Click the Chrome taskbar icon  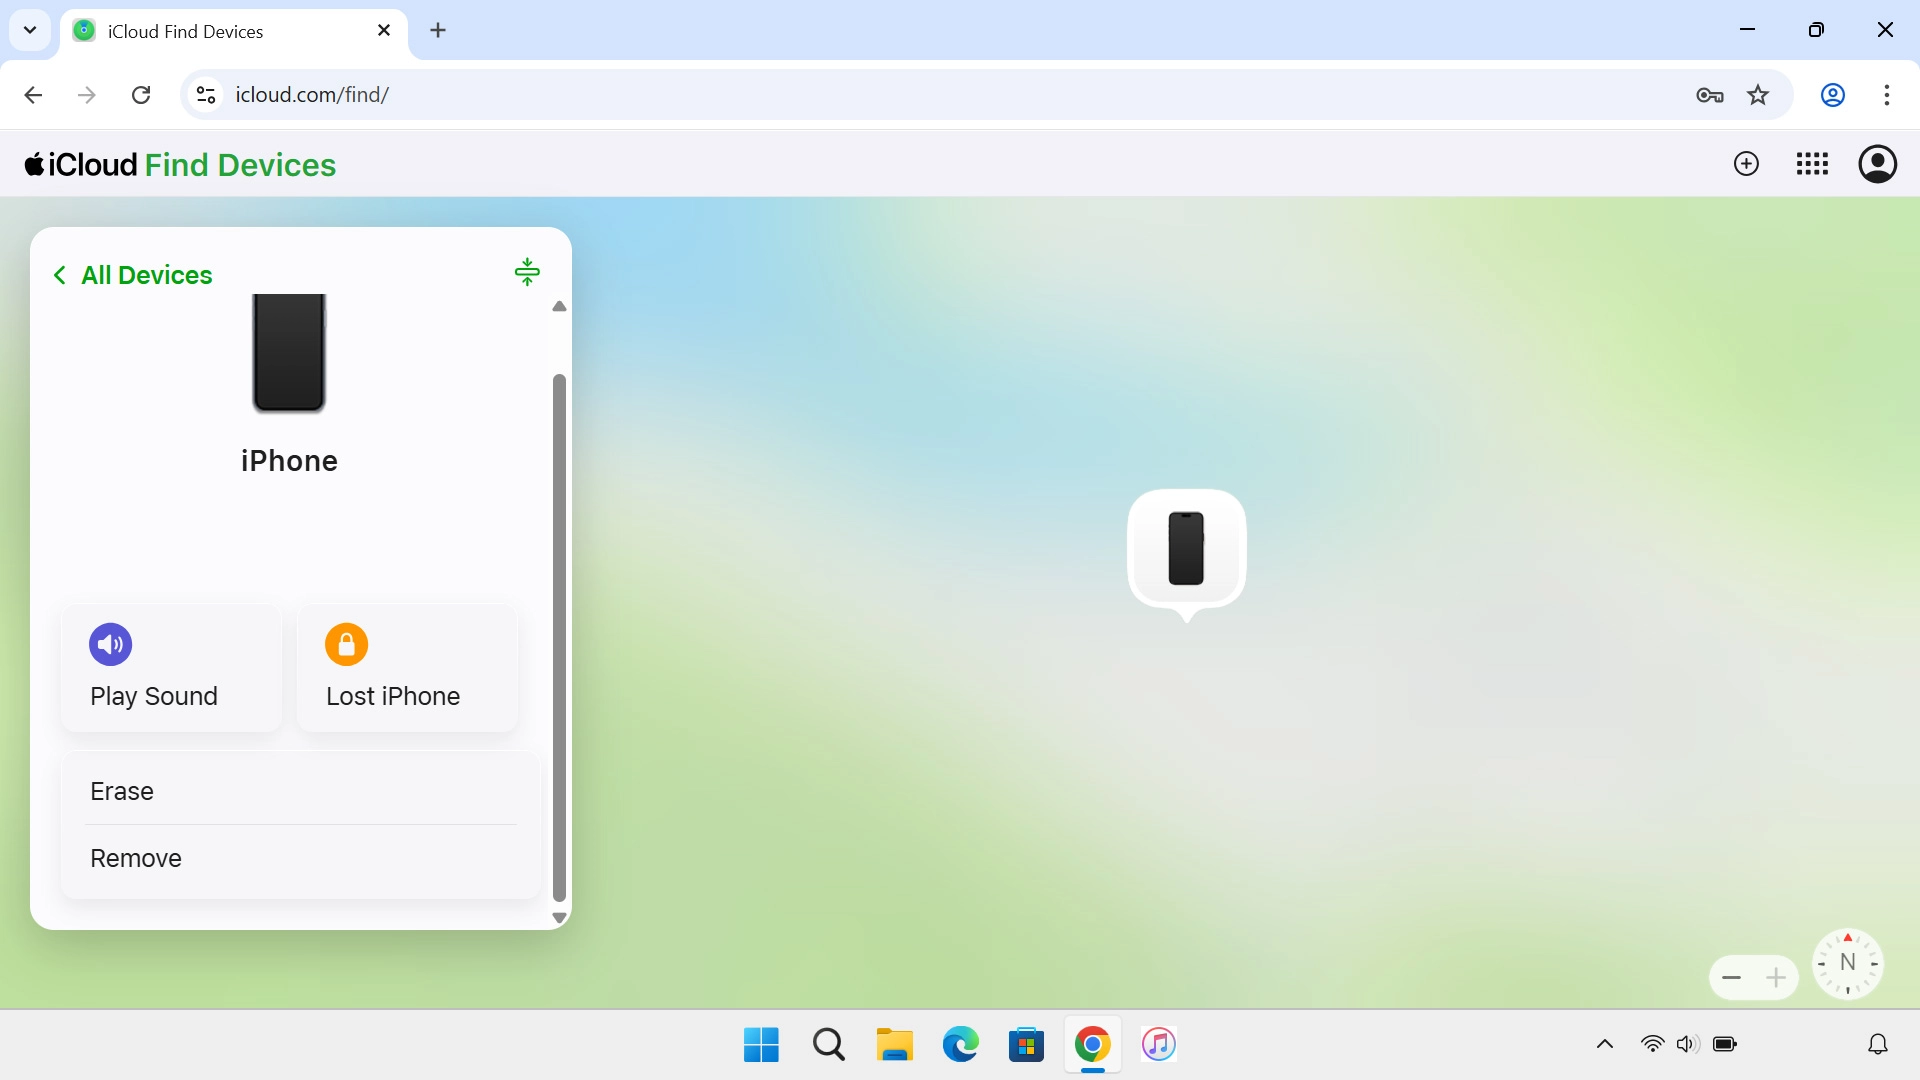(1092, 1045)
